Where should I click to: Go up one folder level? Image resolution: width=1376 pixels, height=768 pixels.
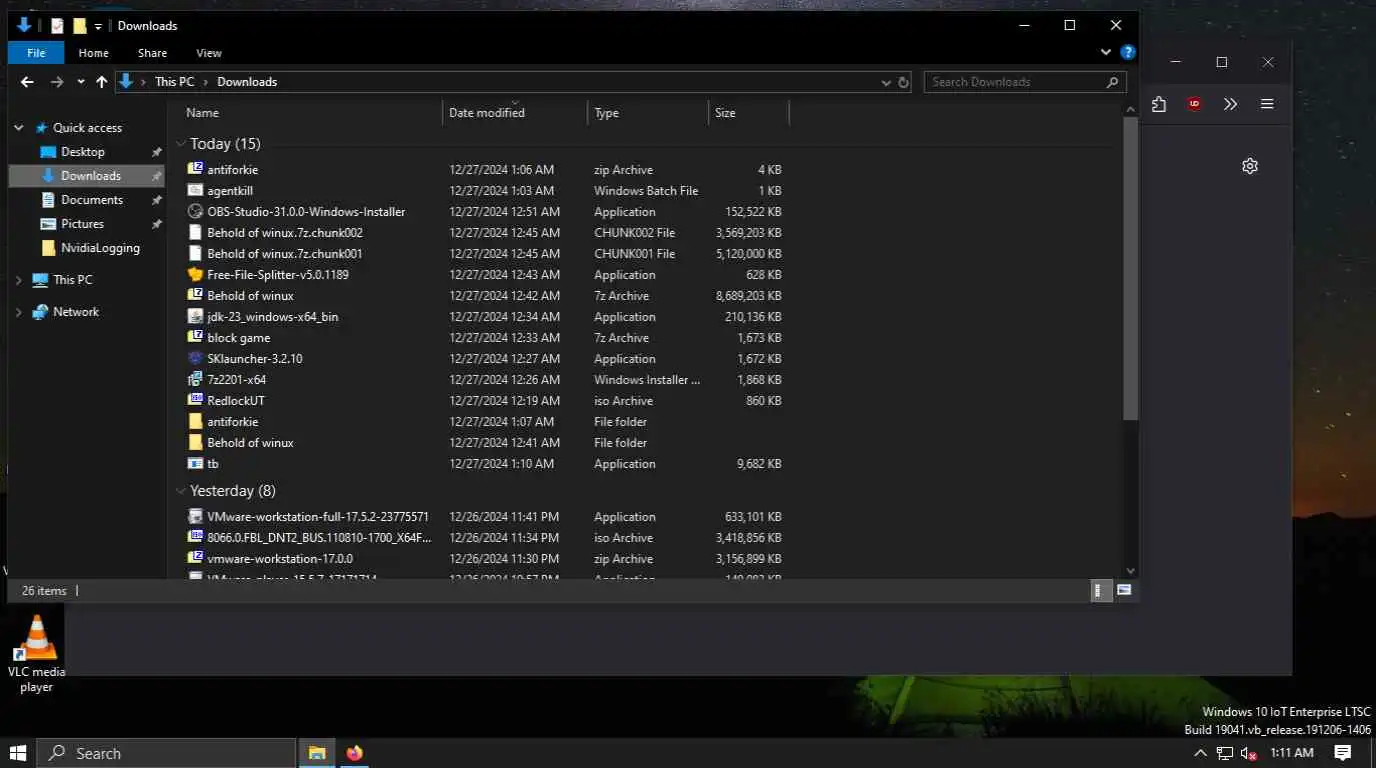tap(101, 82)
